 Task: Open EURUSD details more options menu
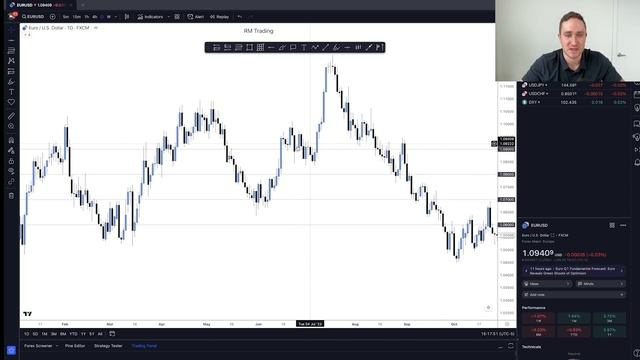point(623,225)
